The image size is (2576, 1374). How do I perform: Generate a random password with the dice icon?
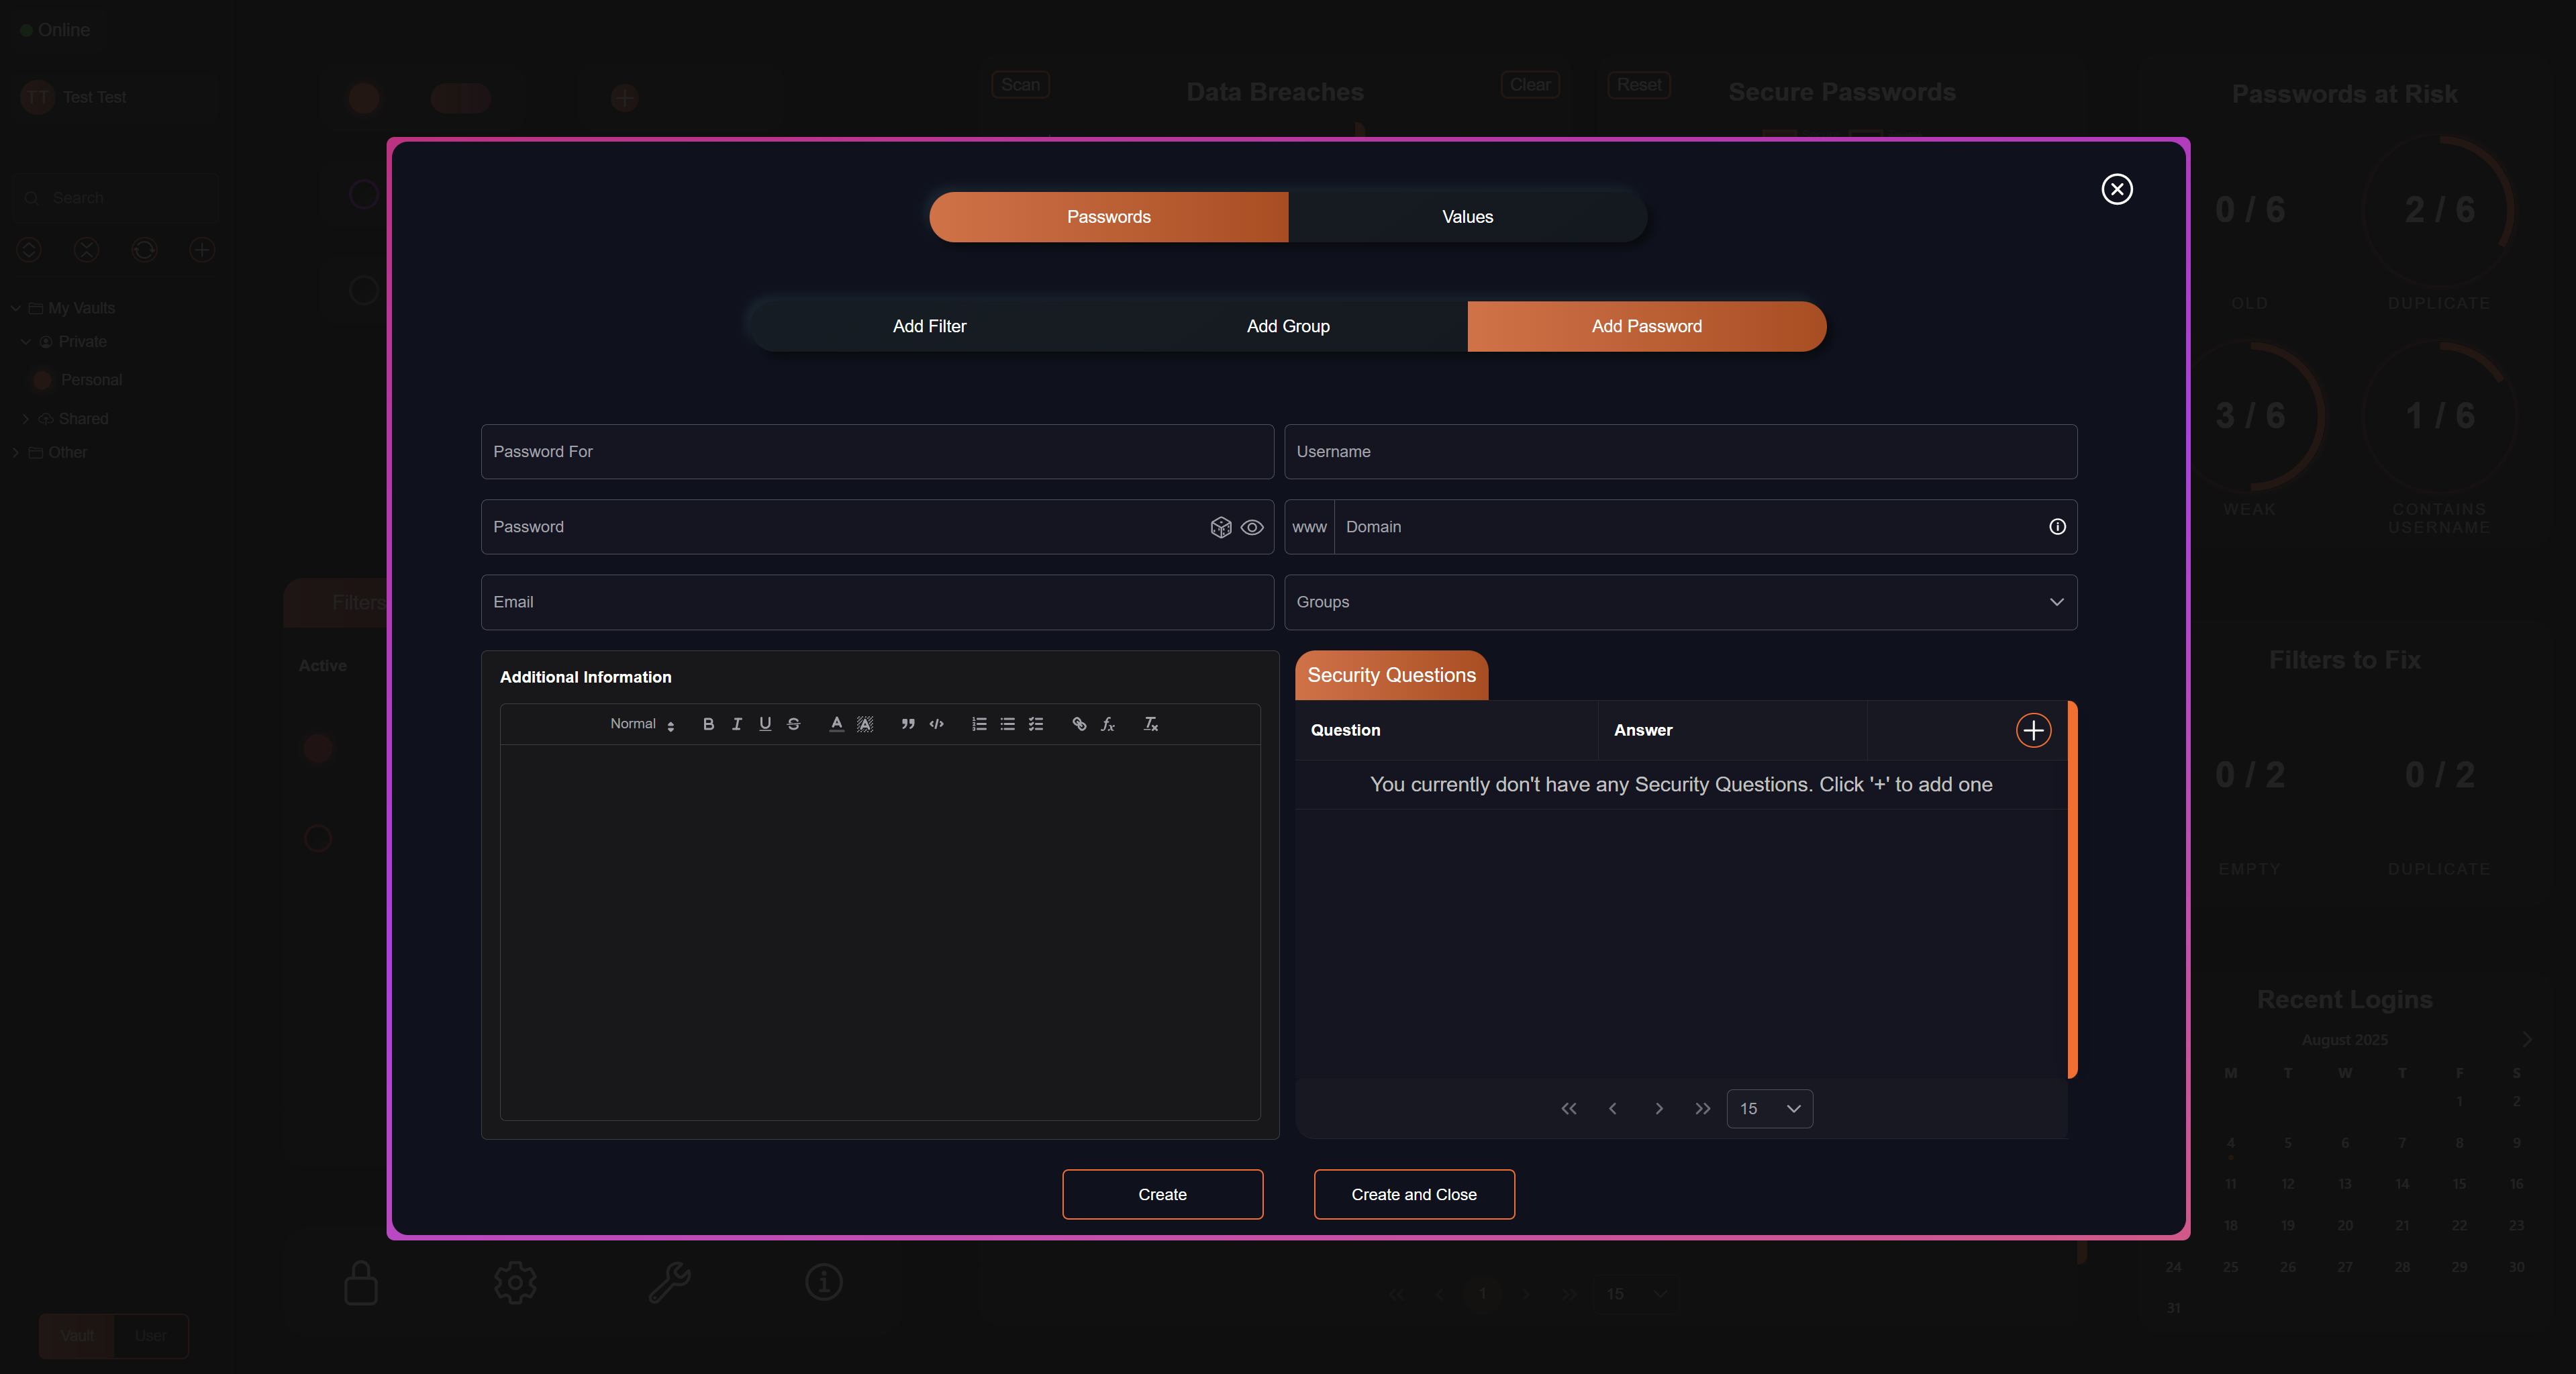(x=1221, y=527)
